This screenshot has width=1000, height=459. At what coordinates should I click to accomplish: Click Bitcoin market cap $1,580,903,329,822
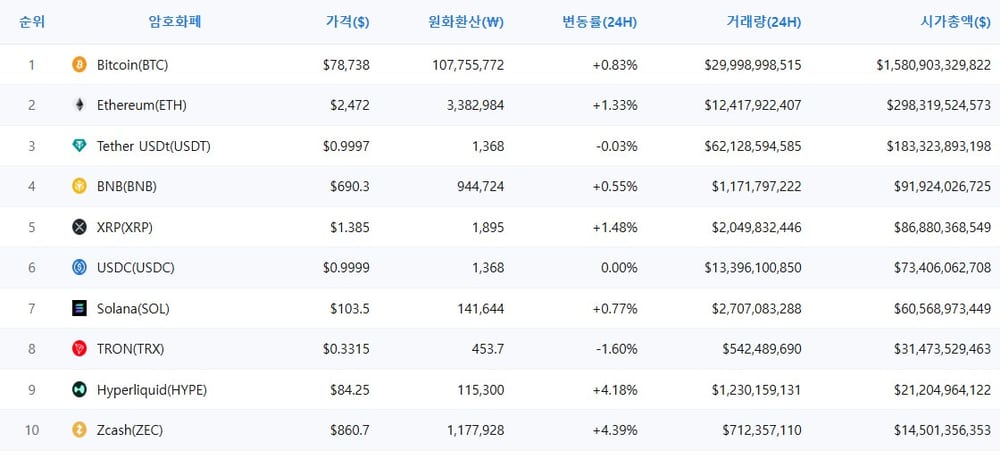[934, 65]
